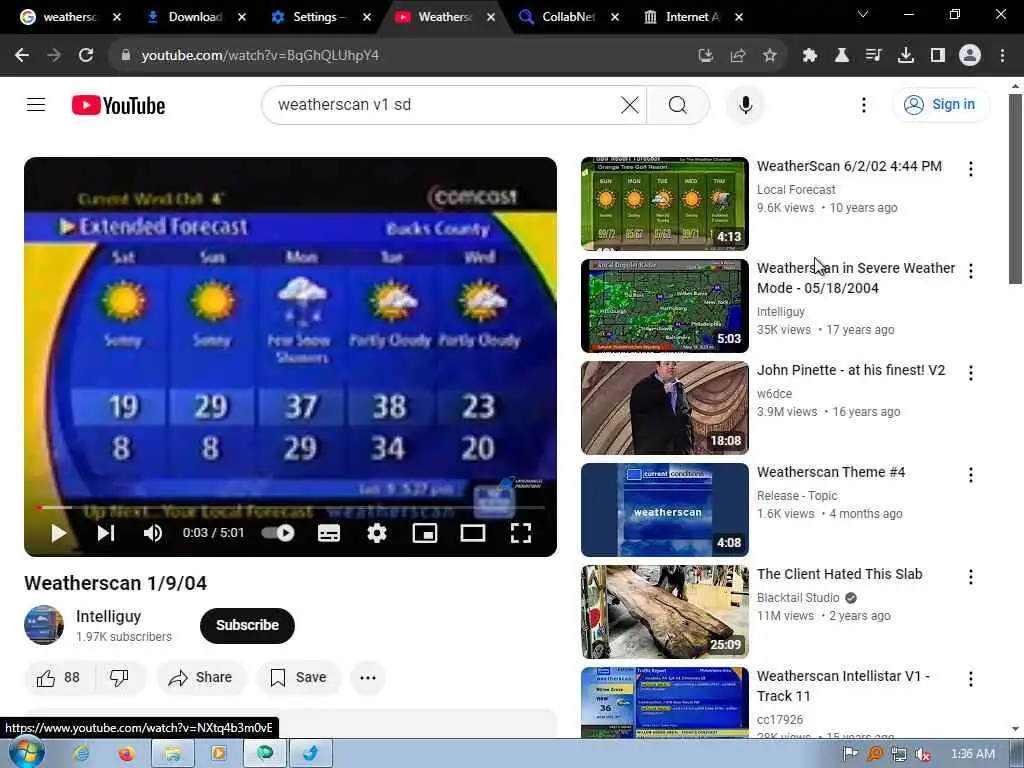Toggle the autoplay switch
This screenshot has width=1024, height=768.
click(278, 533)
